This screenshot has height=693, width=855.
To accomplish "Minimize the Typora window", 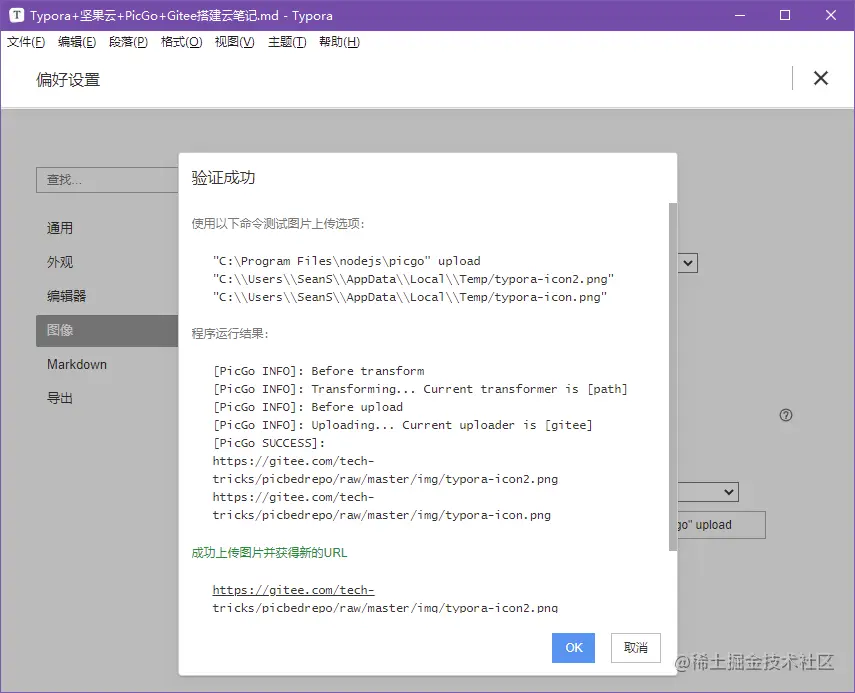I will pyautogui.click(x=740, y=15).
